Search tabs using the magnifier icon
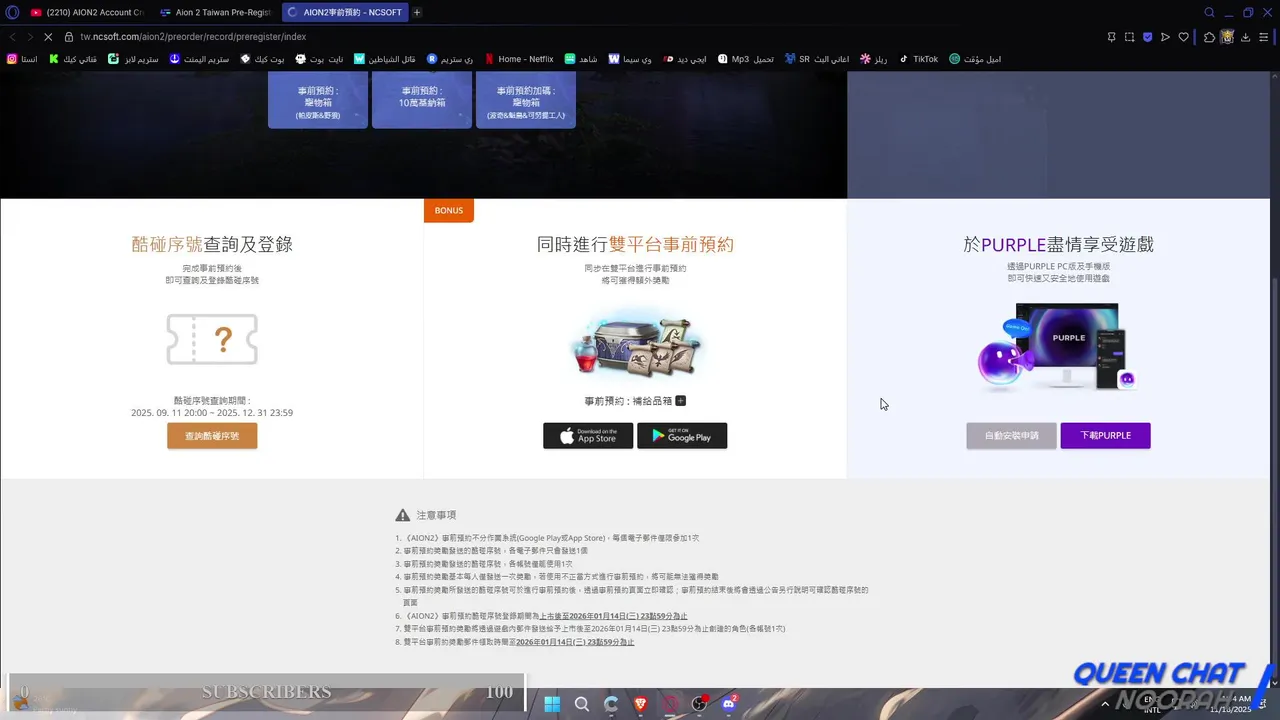Image resolution: width=1280 pixels, height=720 pixels. (x=1209, y=12)
